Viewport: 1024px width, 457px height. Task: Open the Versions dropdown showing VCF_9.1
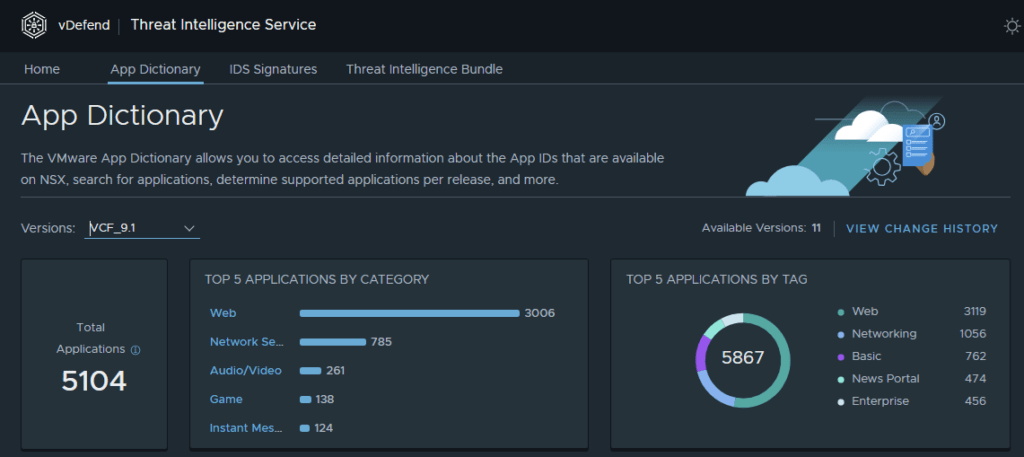click(142, 228)
